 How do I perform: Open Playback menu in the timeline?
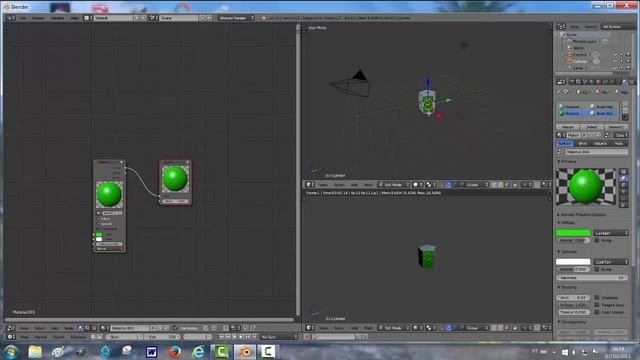click(x=78, y=337)
